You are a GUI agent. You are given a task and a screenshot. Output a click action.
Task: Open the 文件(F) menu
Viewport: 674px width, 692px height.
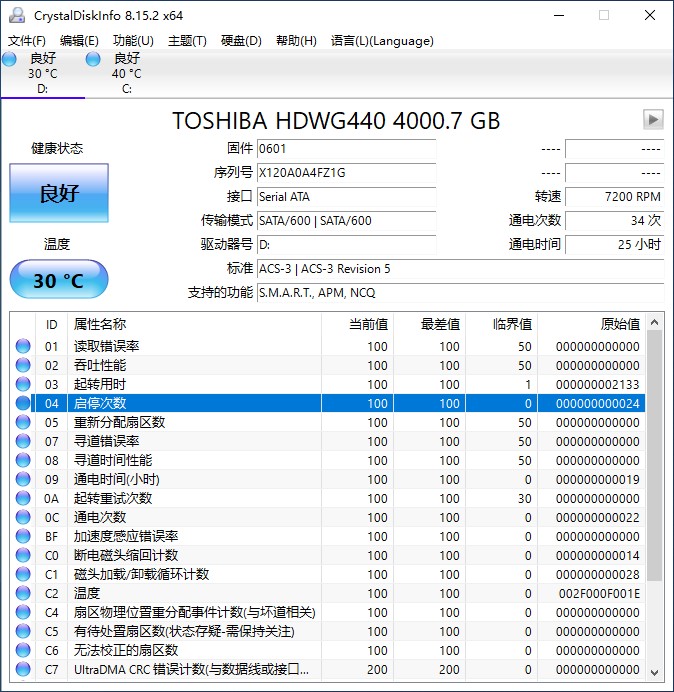pyautogui.click(x=26, y=41)
